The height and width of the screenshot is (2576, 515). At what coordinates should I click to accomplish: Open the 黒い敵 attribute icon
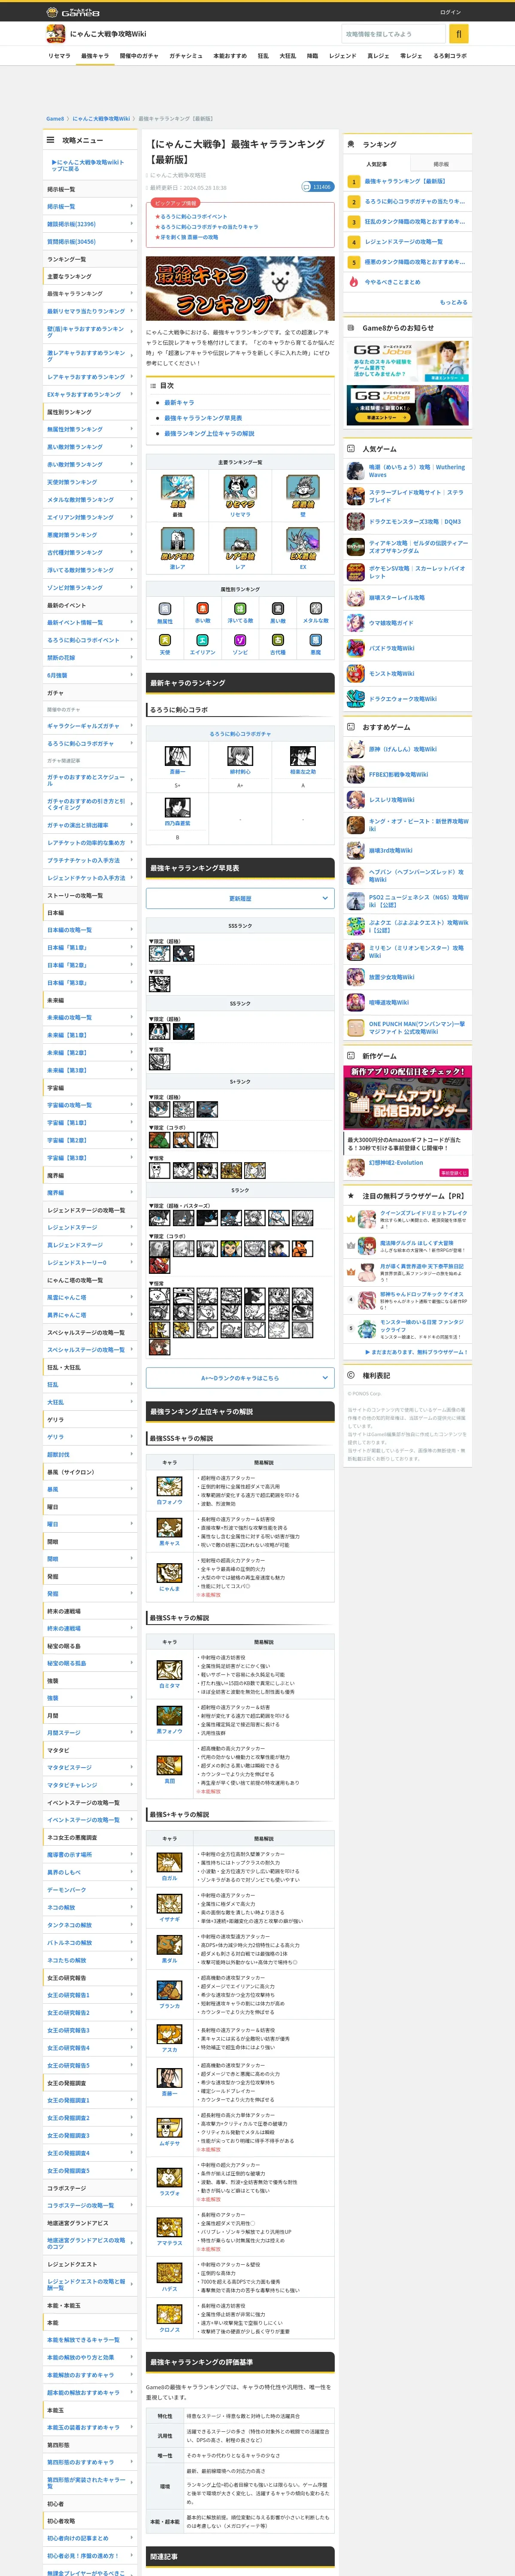click(278, 608)
